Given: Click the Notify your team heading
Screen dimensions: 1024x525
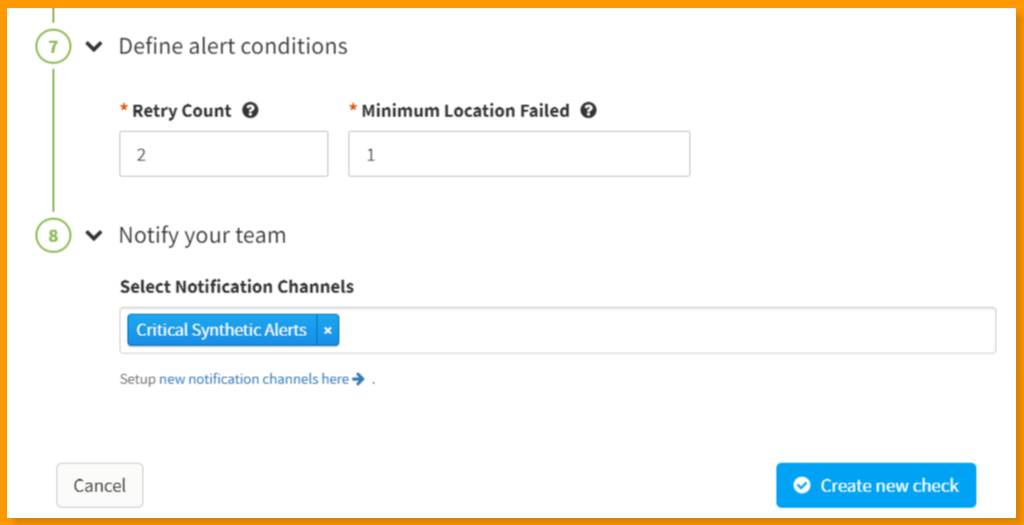Looking at the screenshot, I should (202, 235).
